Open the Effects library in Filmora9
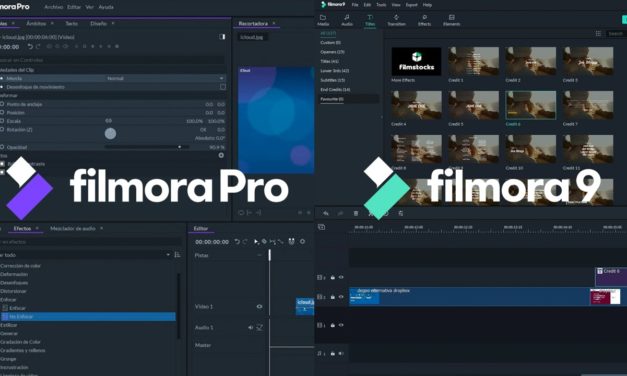 tap(424, 20)
